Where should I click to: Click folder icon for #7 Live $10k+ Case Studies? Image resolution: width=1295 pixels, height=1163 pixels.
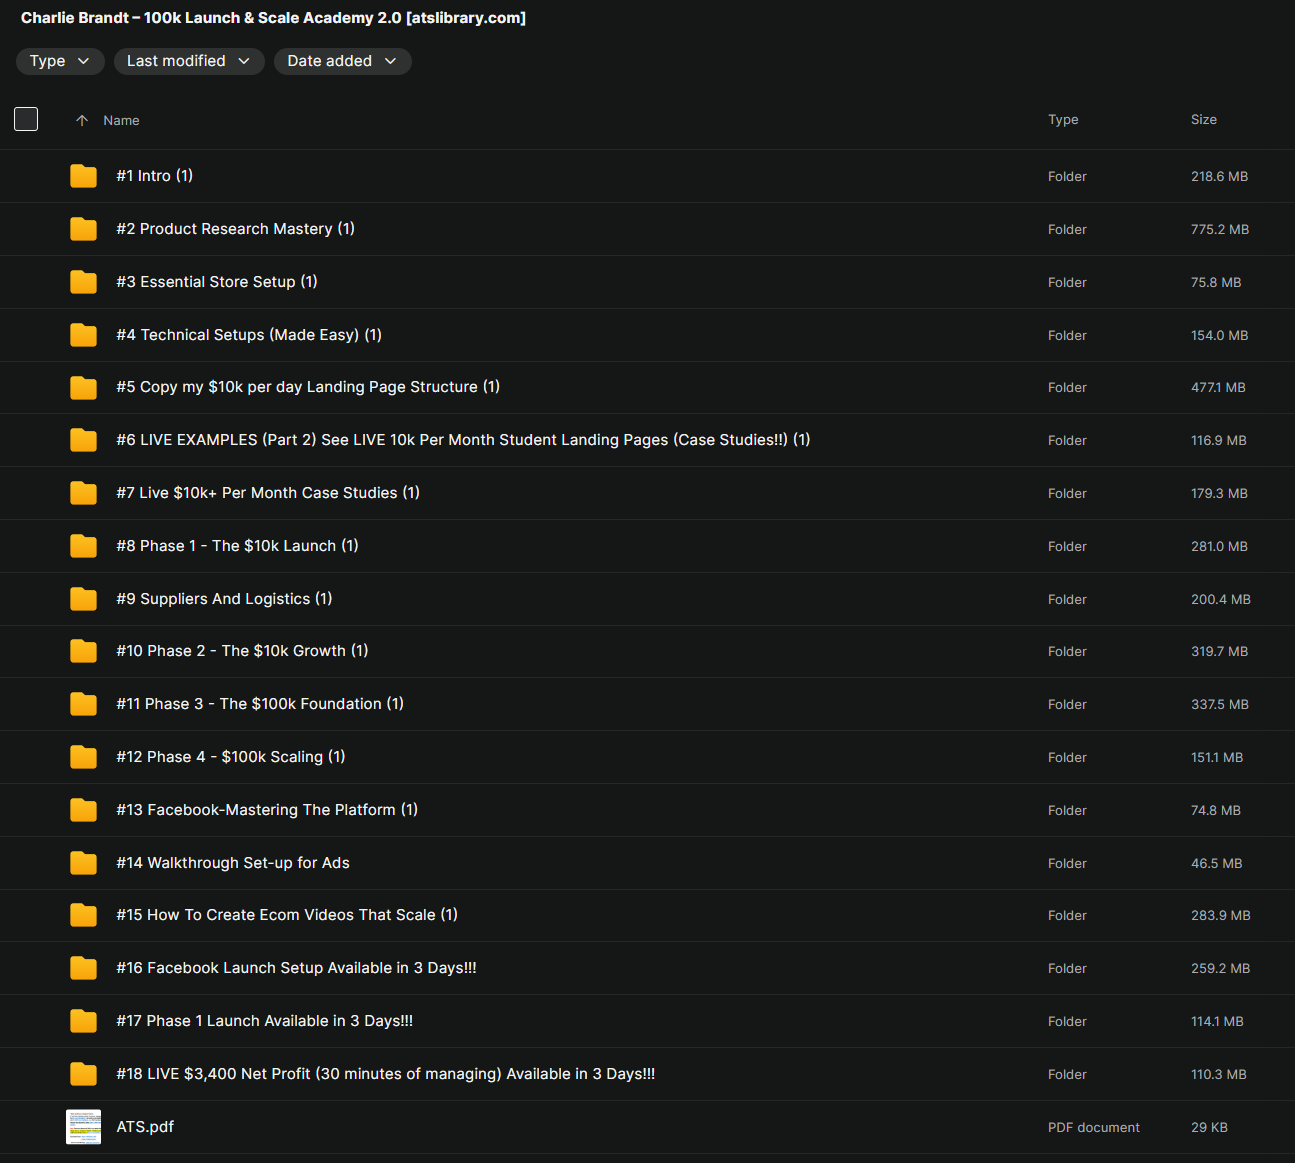pyautogui.click(x=84, y=493)
